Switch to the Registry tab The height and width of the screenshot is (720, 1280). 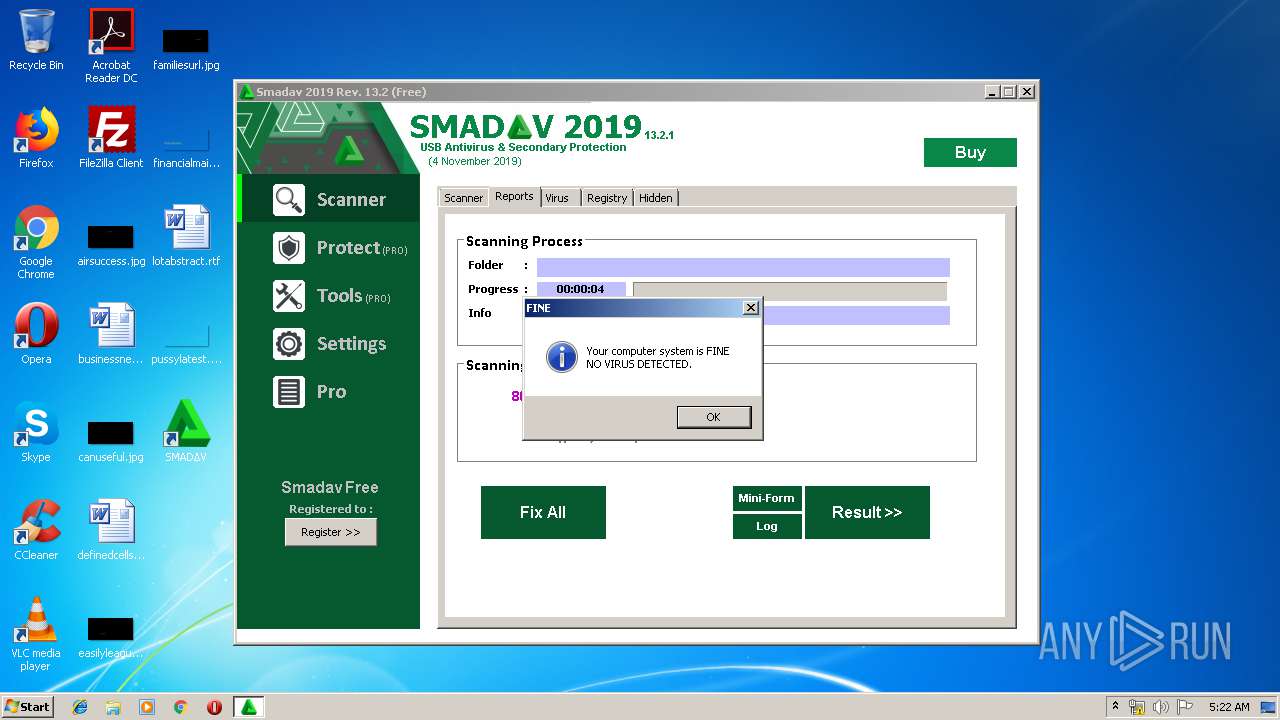tap(607, 198)
